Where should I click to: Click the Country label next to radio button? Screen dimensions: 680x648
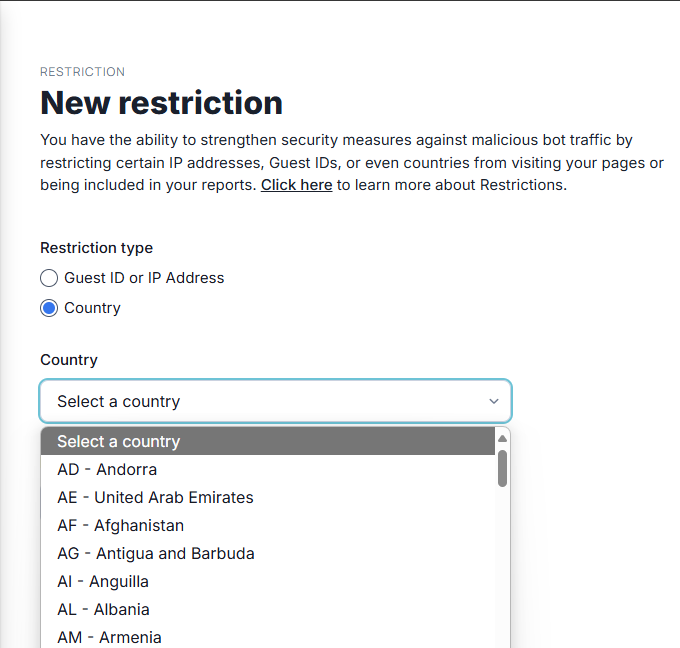(92, 308)
